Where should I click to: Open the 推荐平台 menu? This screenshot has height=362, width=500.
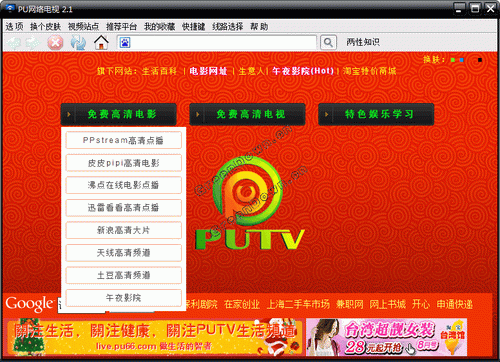point(121,27)
